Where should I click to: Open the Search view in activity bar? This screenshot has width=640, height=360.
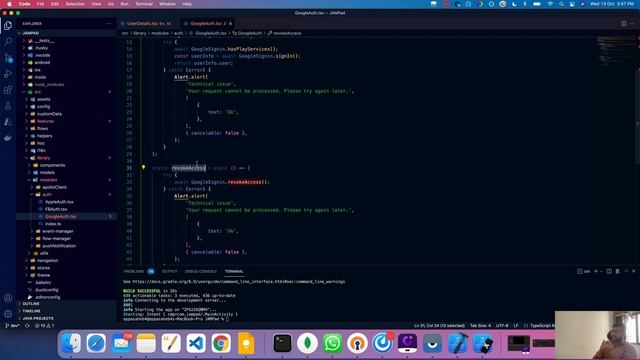(8, 41)
